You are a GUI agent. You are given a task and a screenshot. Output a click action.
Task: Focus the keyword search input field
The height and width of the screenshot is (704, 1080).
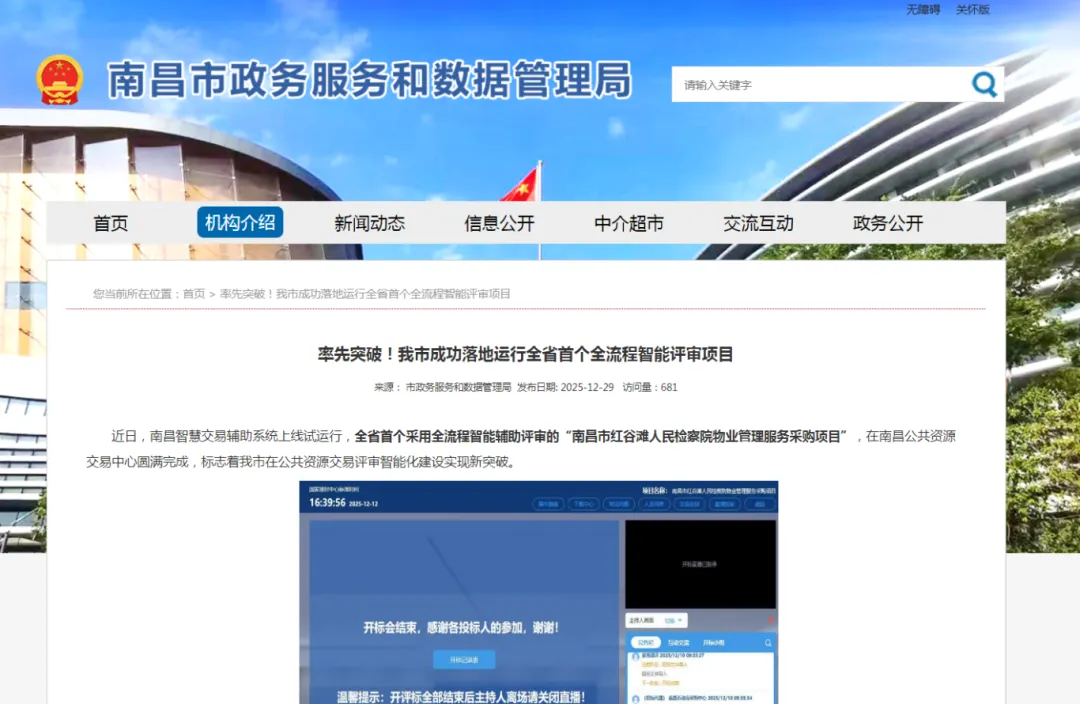click(820, 85)
